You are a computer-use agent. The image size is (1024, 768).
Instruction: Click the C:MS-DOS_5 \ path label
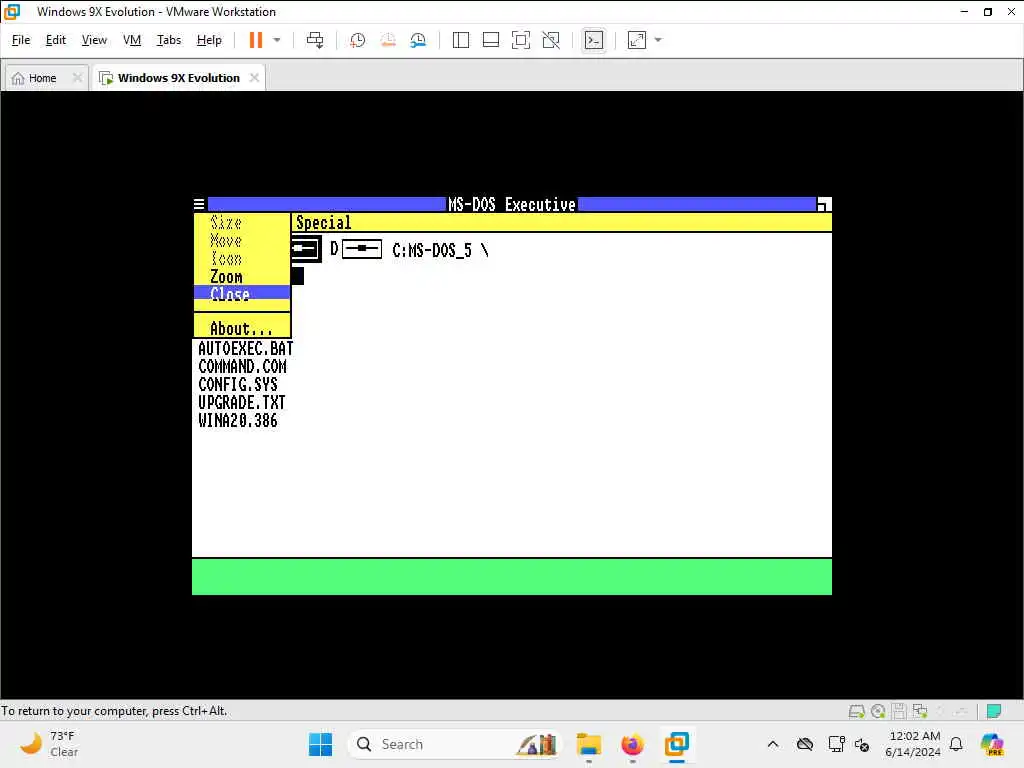[x=440, y=250]
